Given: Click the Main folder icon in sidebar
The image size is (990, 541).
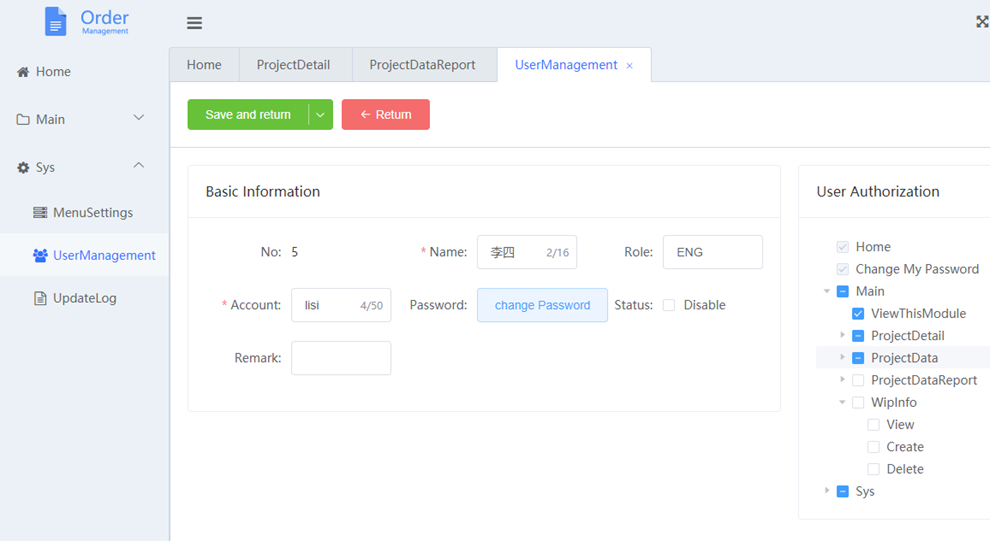Looking at the screenshot, I should coord(23,119).
